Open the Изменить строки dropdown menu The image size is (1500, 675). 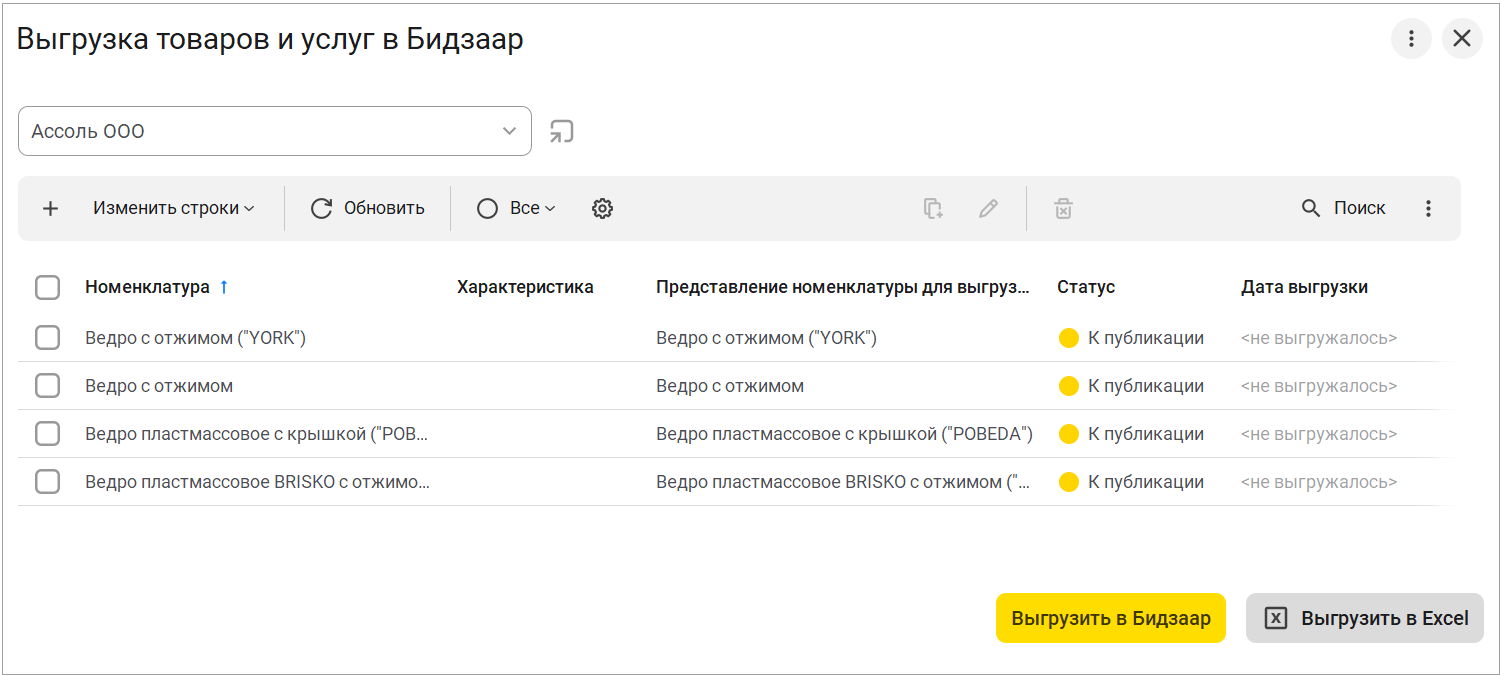174,208
